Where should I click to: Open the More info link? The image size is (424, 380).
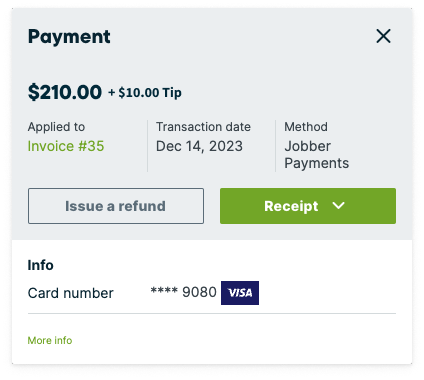point(50,340)
